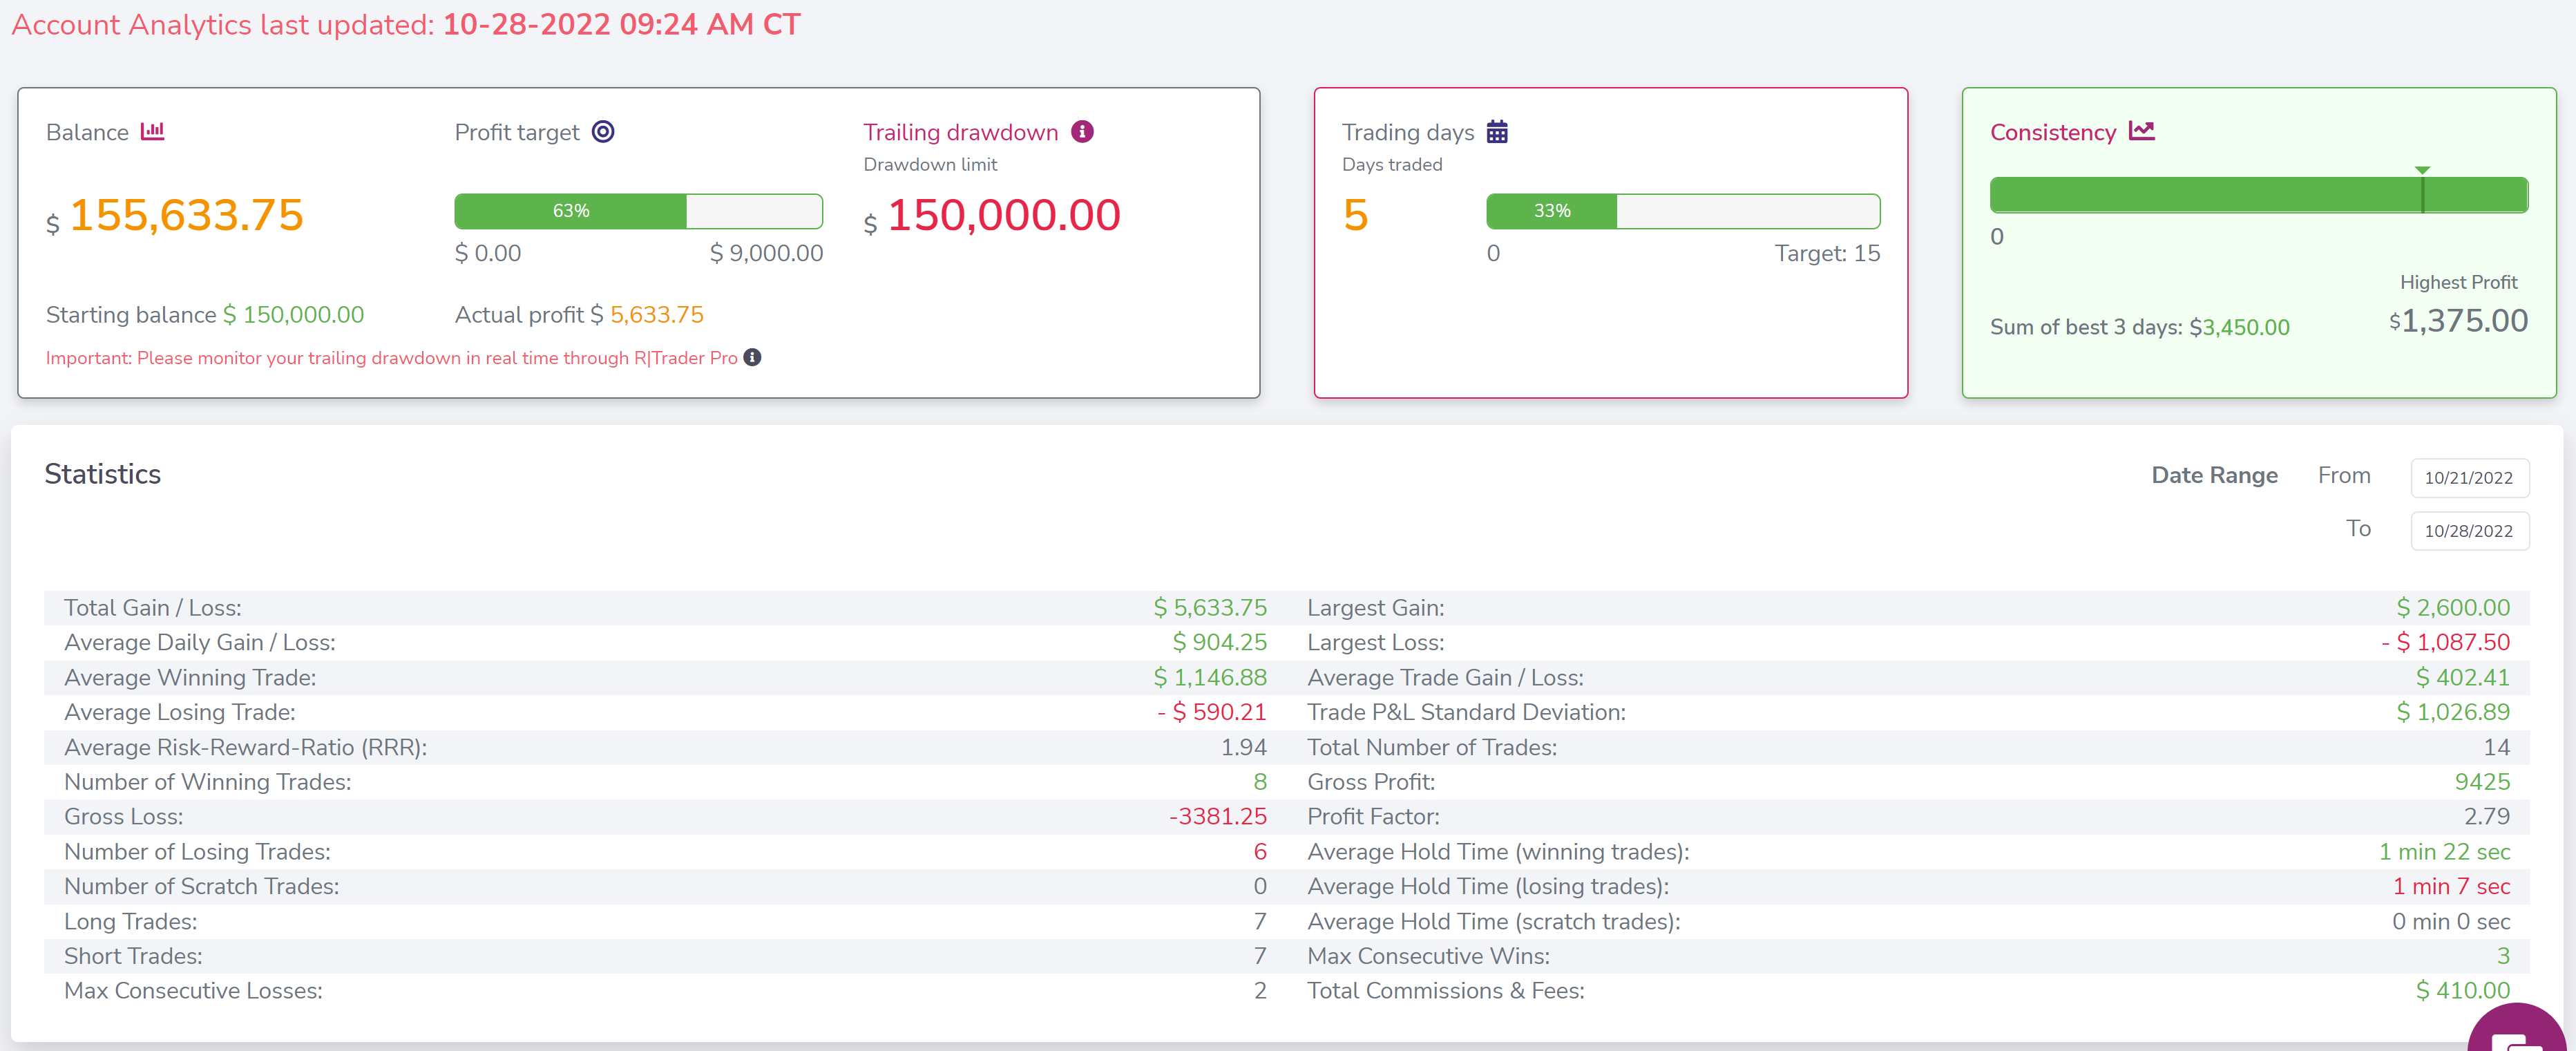Click the Balance bar chart icon

[152, 131]
